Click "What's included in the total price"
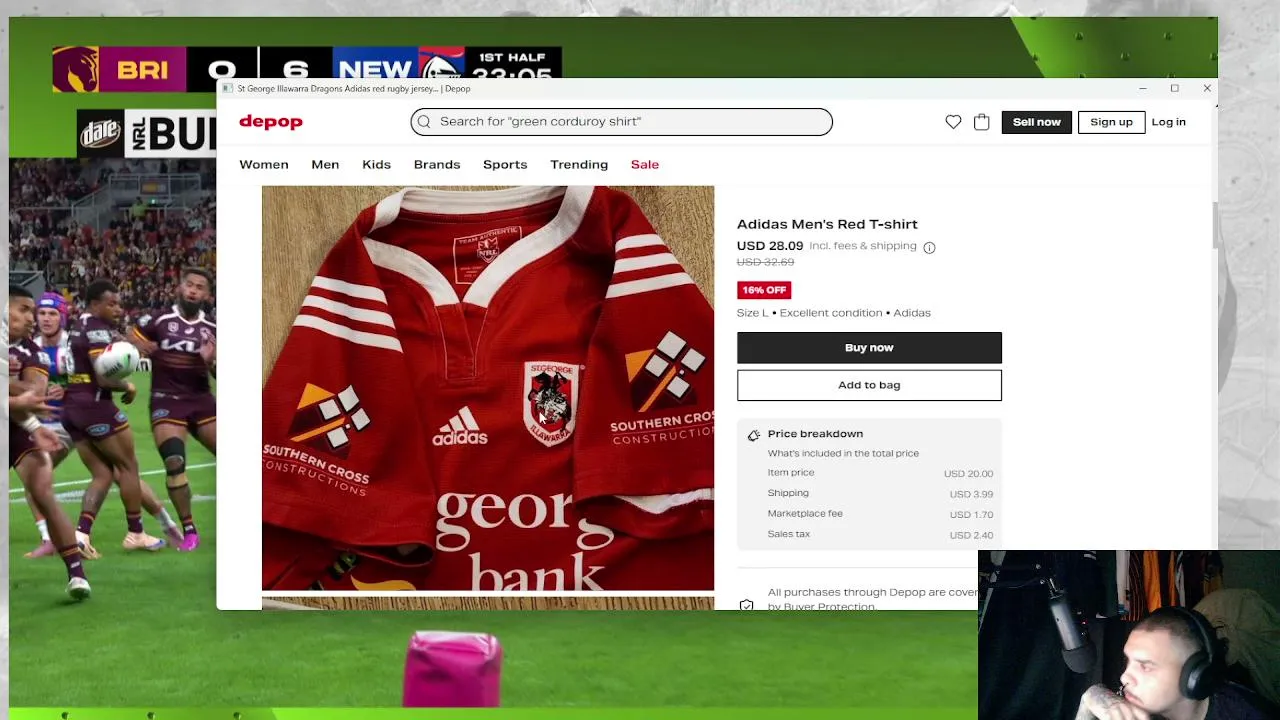 pos(843,453)
